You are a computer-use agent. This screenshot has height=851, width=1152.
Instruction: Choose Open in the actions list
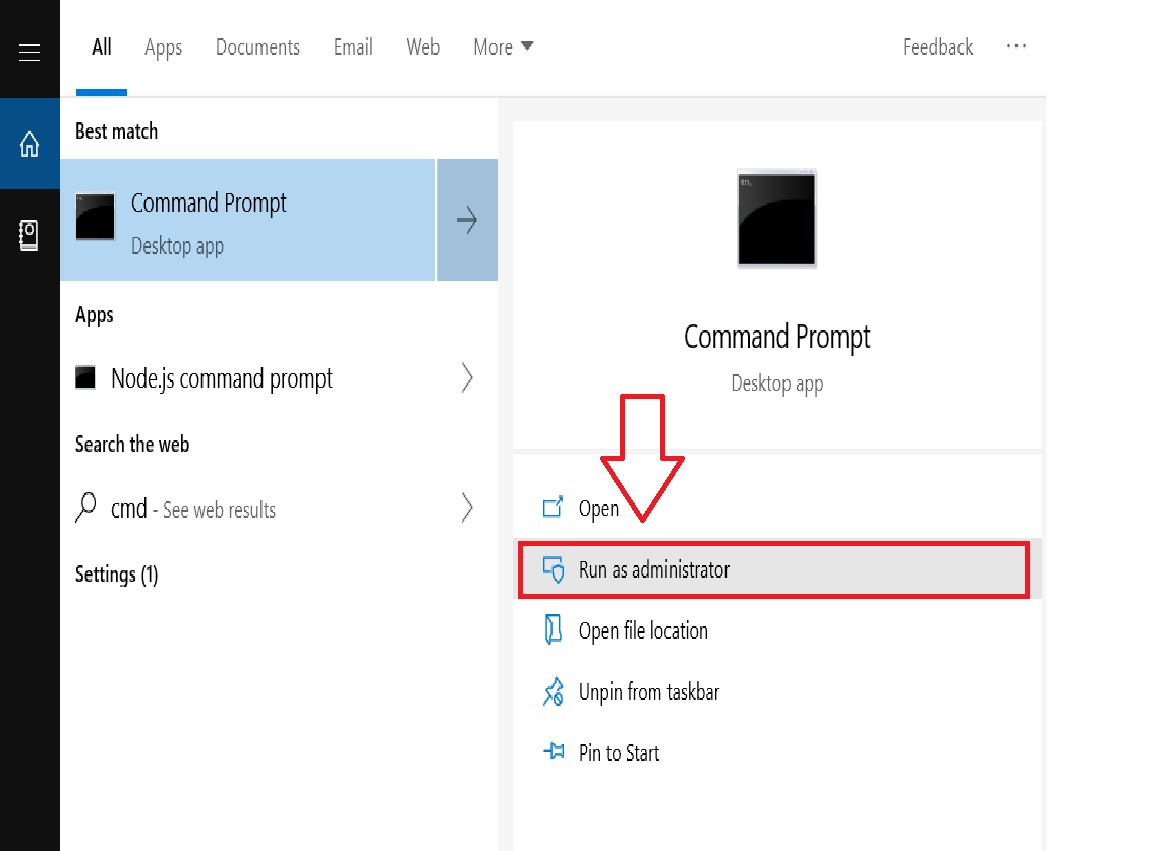click(x=777, y=508)
